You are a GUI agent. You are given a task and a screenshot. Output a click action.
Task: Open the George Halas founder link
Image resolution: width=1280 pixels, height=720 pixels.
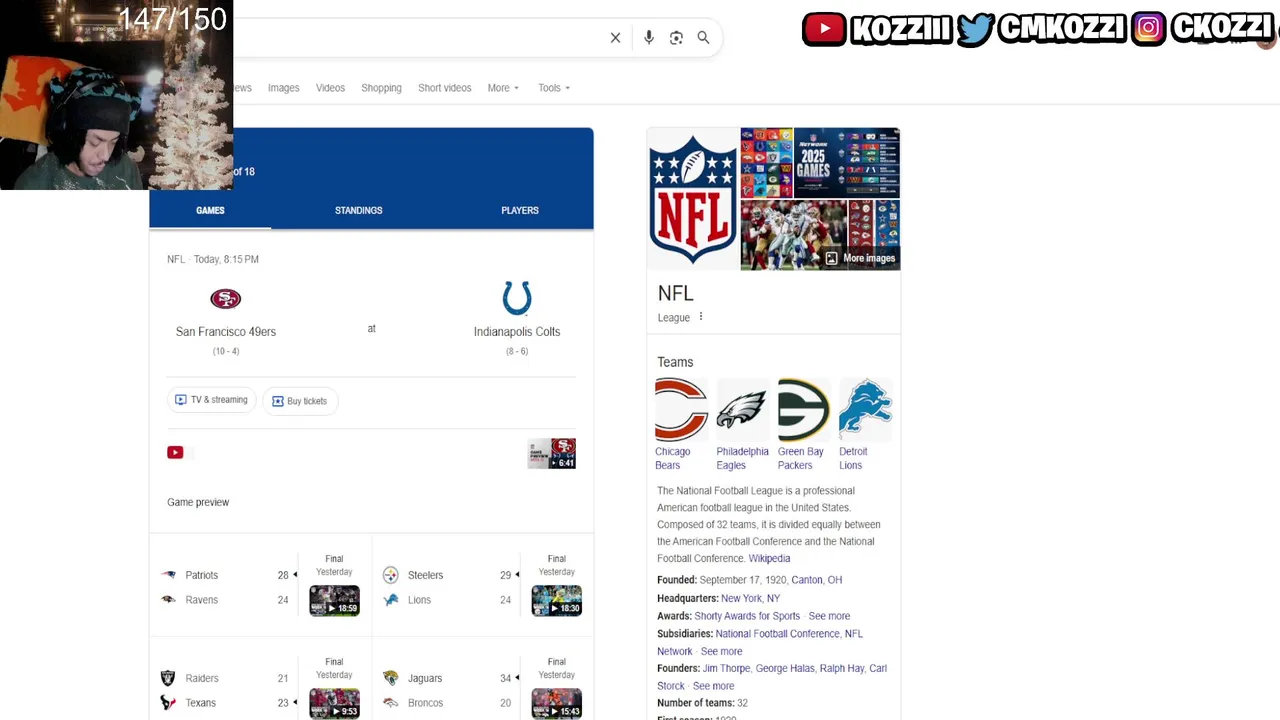(x=785, y=668)
